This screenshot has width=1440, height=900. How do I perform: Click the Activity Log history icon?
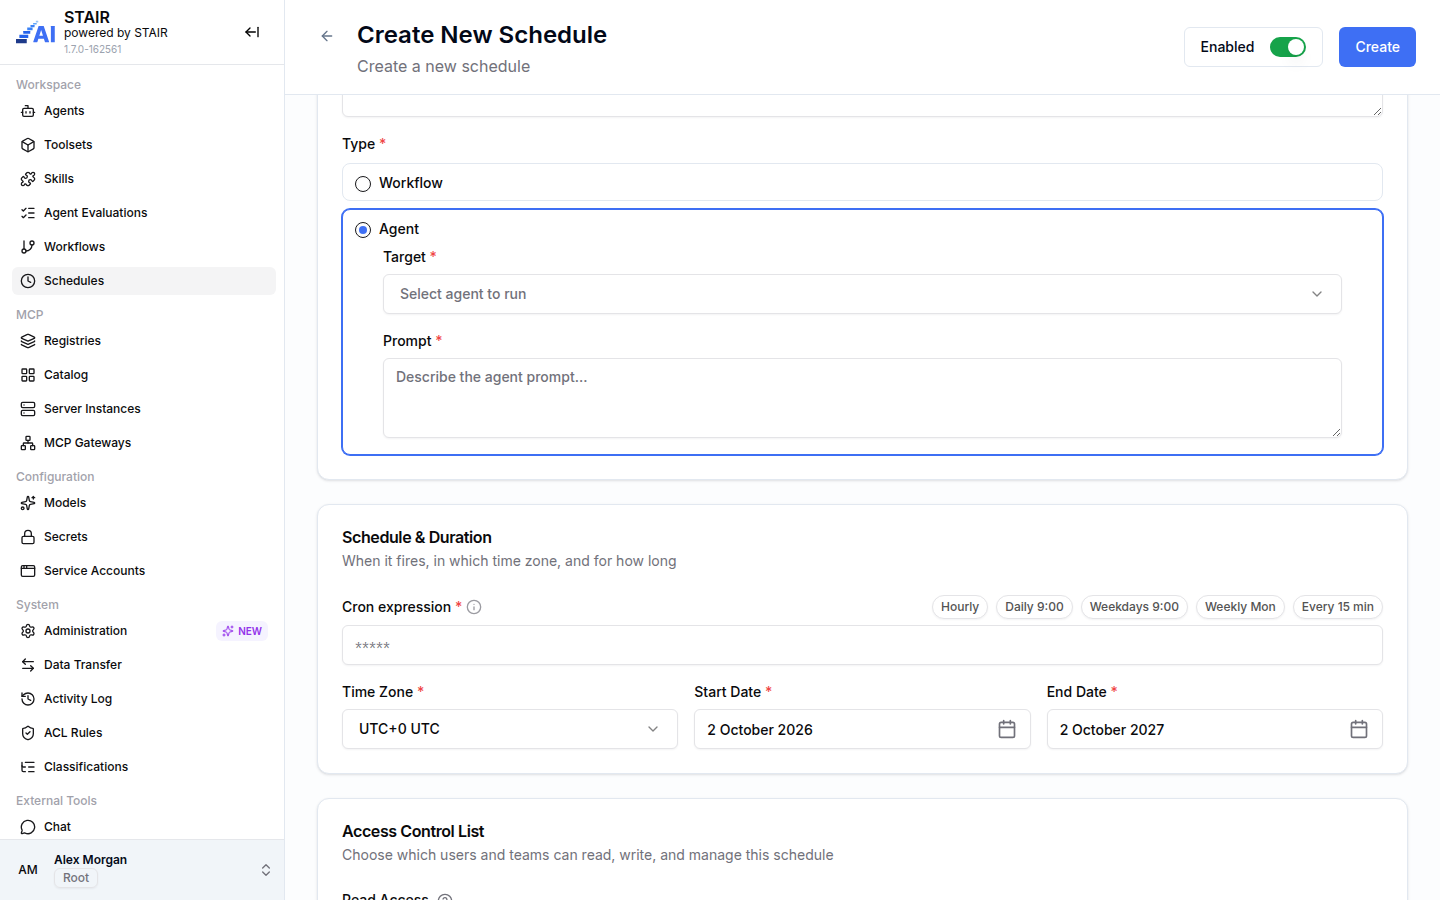[x=28, y=699]
